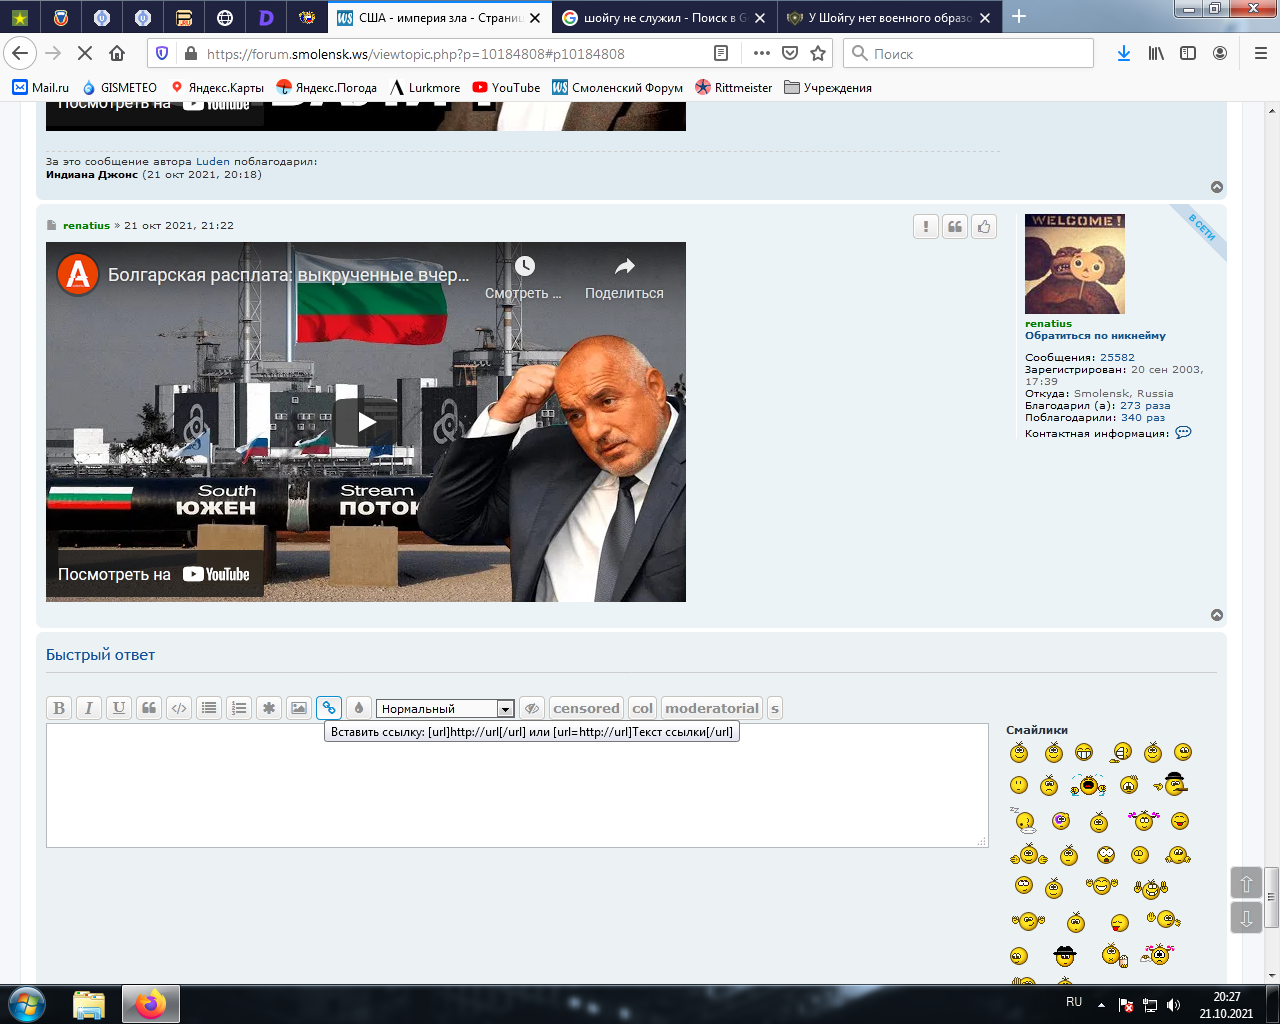Jump to top arrow under Luden post
1280x1024 pixels.
click(x=1217, y=187)
